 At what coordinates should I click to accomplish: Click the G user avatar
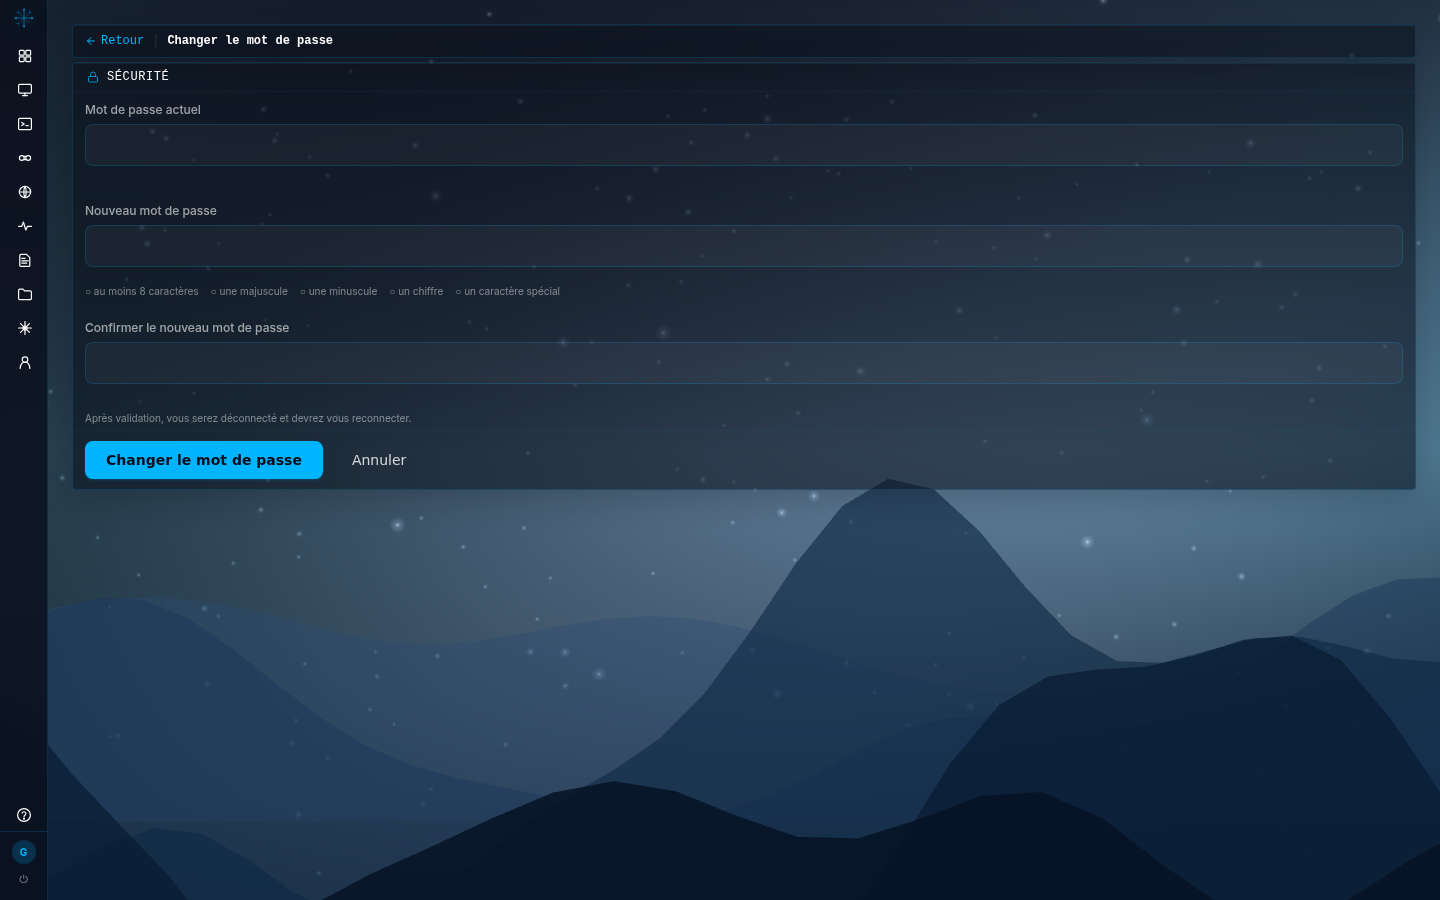(x=24, y=852)
